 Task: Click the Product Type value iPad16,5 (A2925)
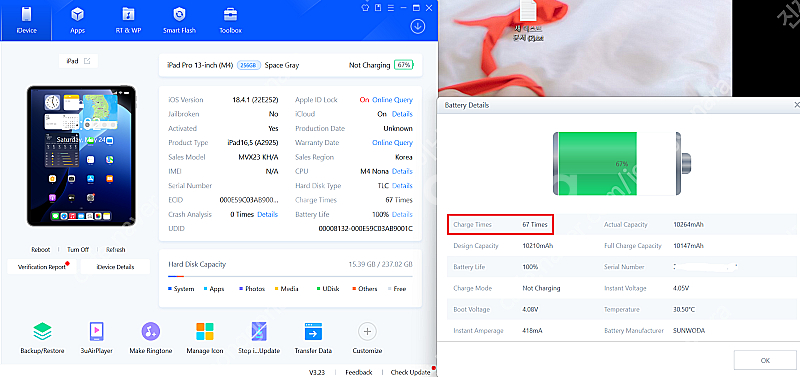click(253, 143)
